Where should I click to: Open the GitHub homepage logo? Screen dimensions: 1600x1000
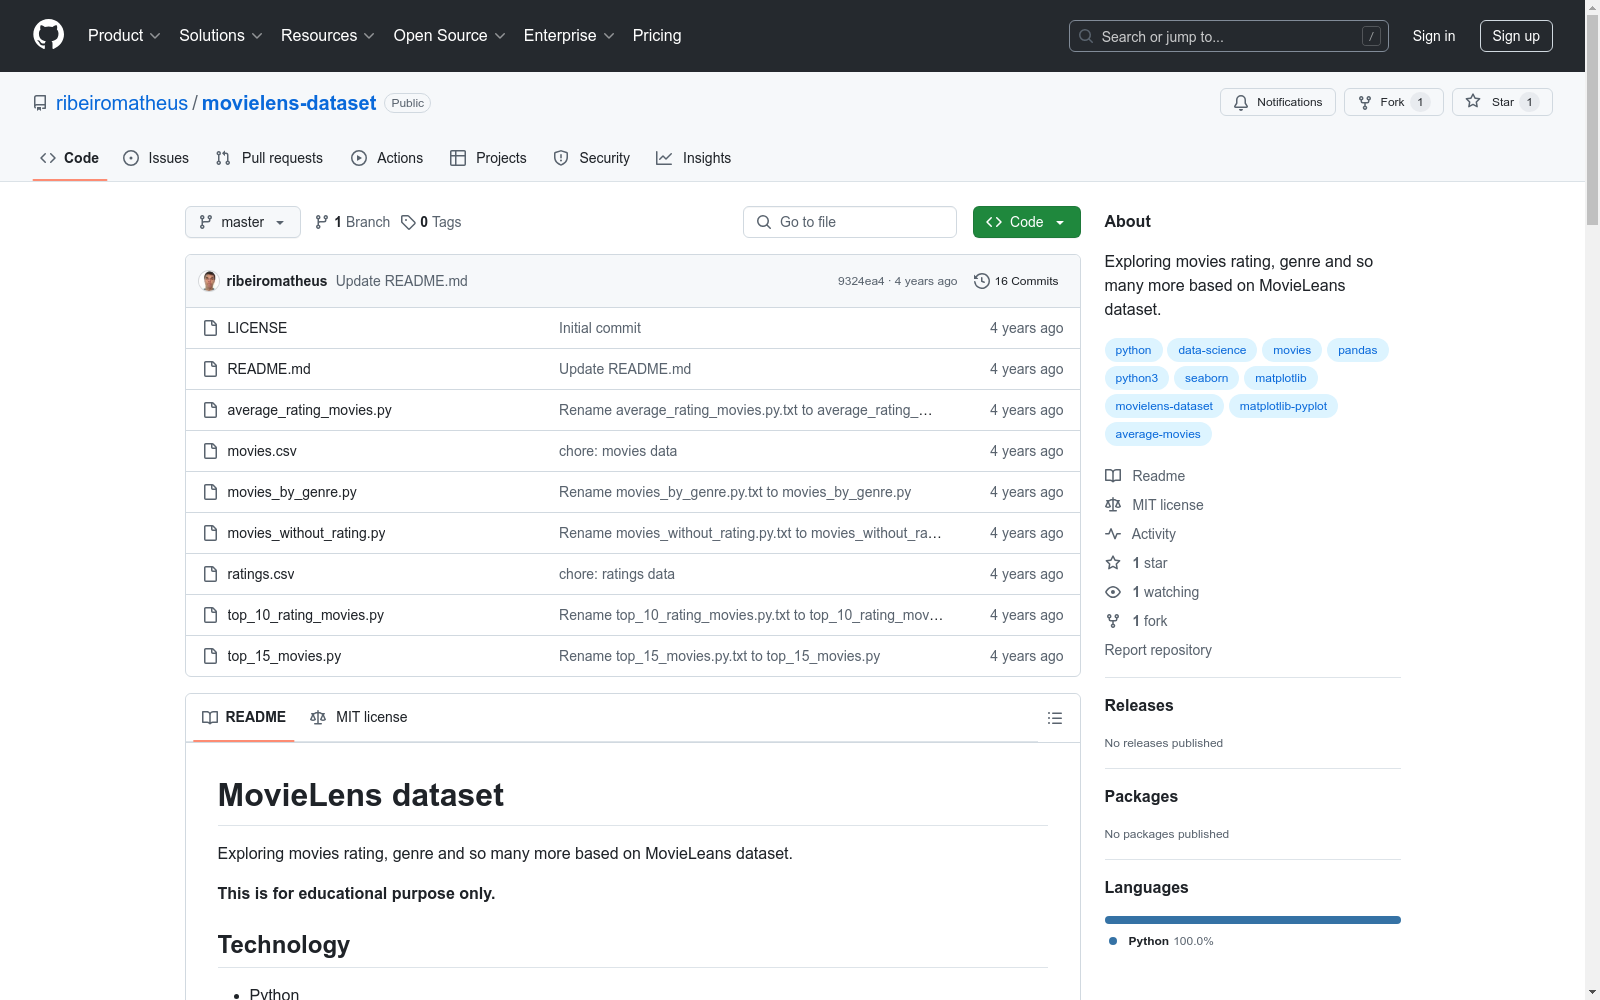coord(48,35)
